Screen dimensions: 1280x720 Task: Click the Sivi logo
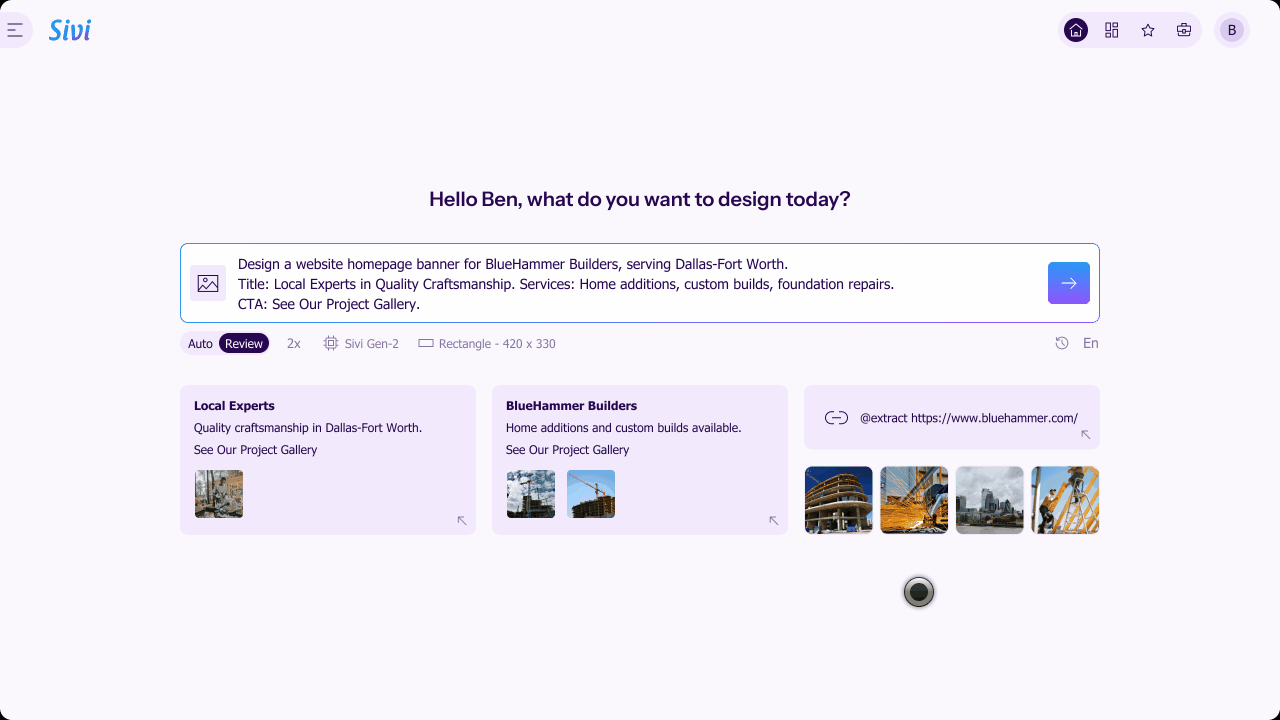click(70, 30)
